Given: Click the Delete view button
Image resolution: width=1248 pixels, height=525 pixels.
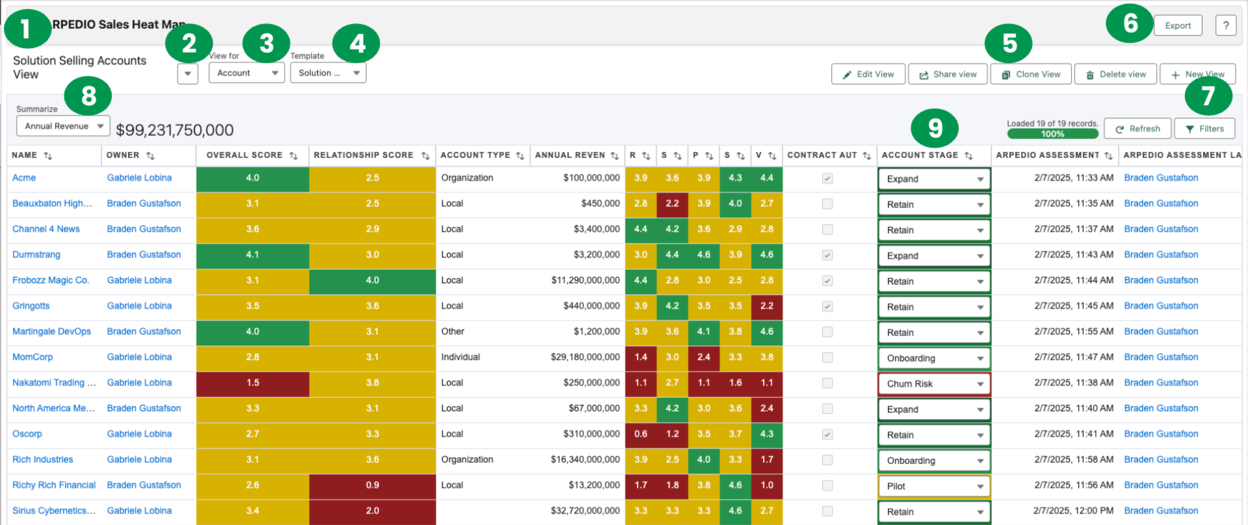Looking at the screenshot, I should pos(1116,74).
